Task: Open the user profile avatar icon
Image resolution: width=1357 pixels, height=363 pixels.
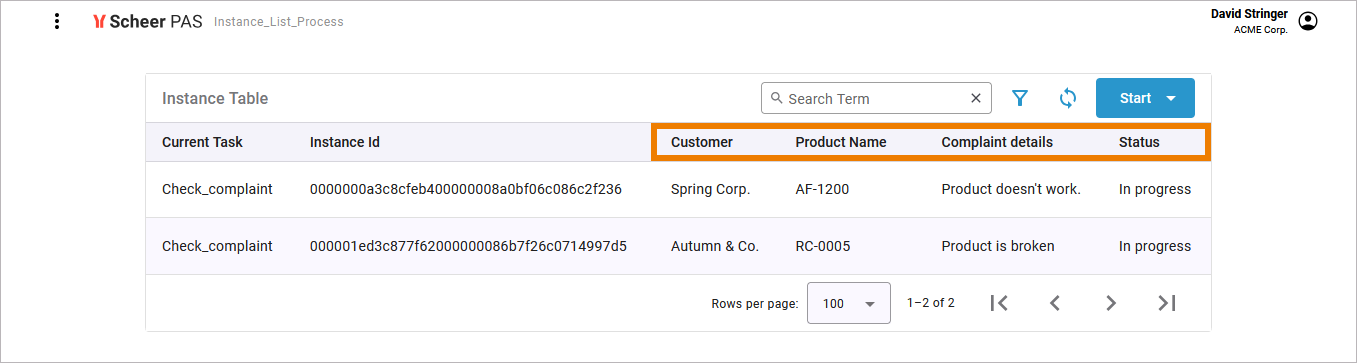Action: (x=1308, y=21)
